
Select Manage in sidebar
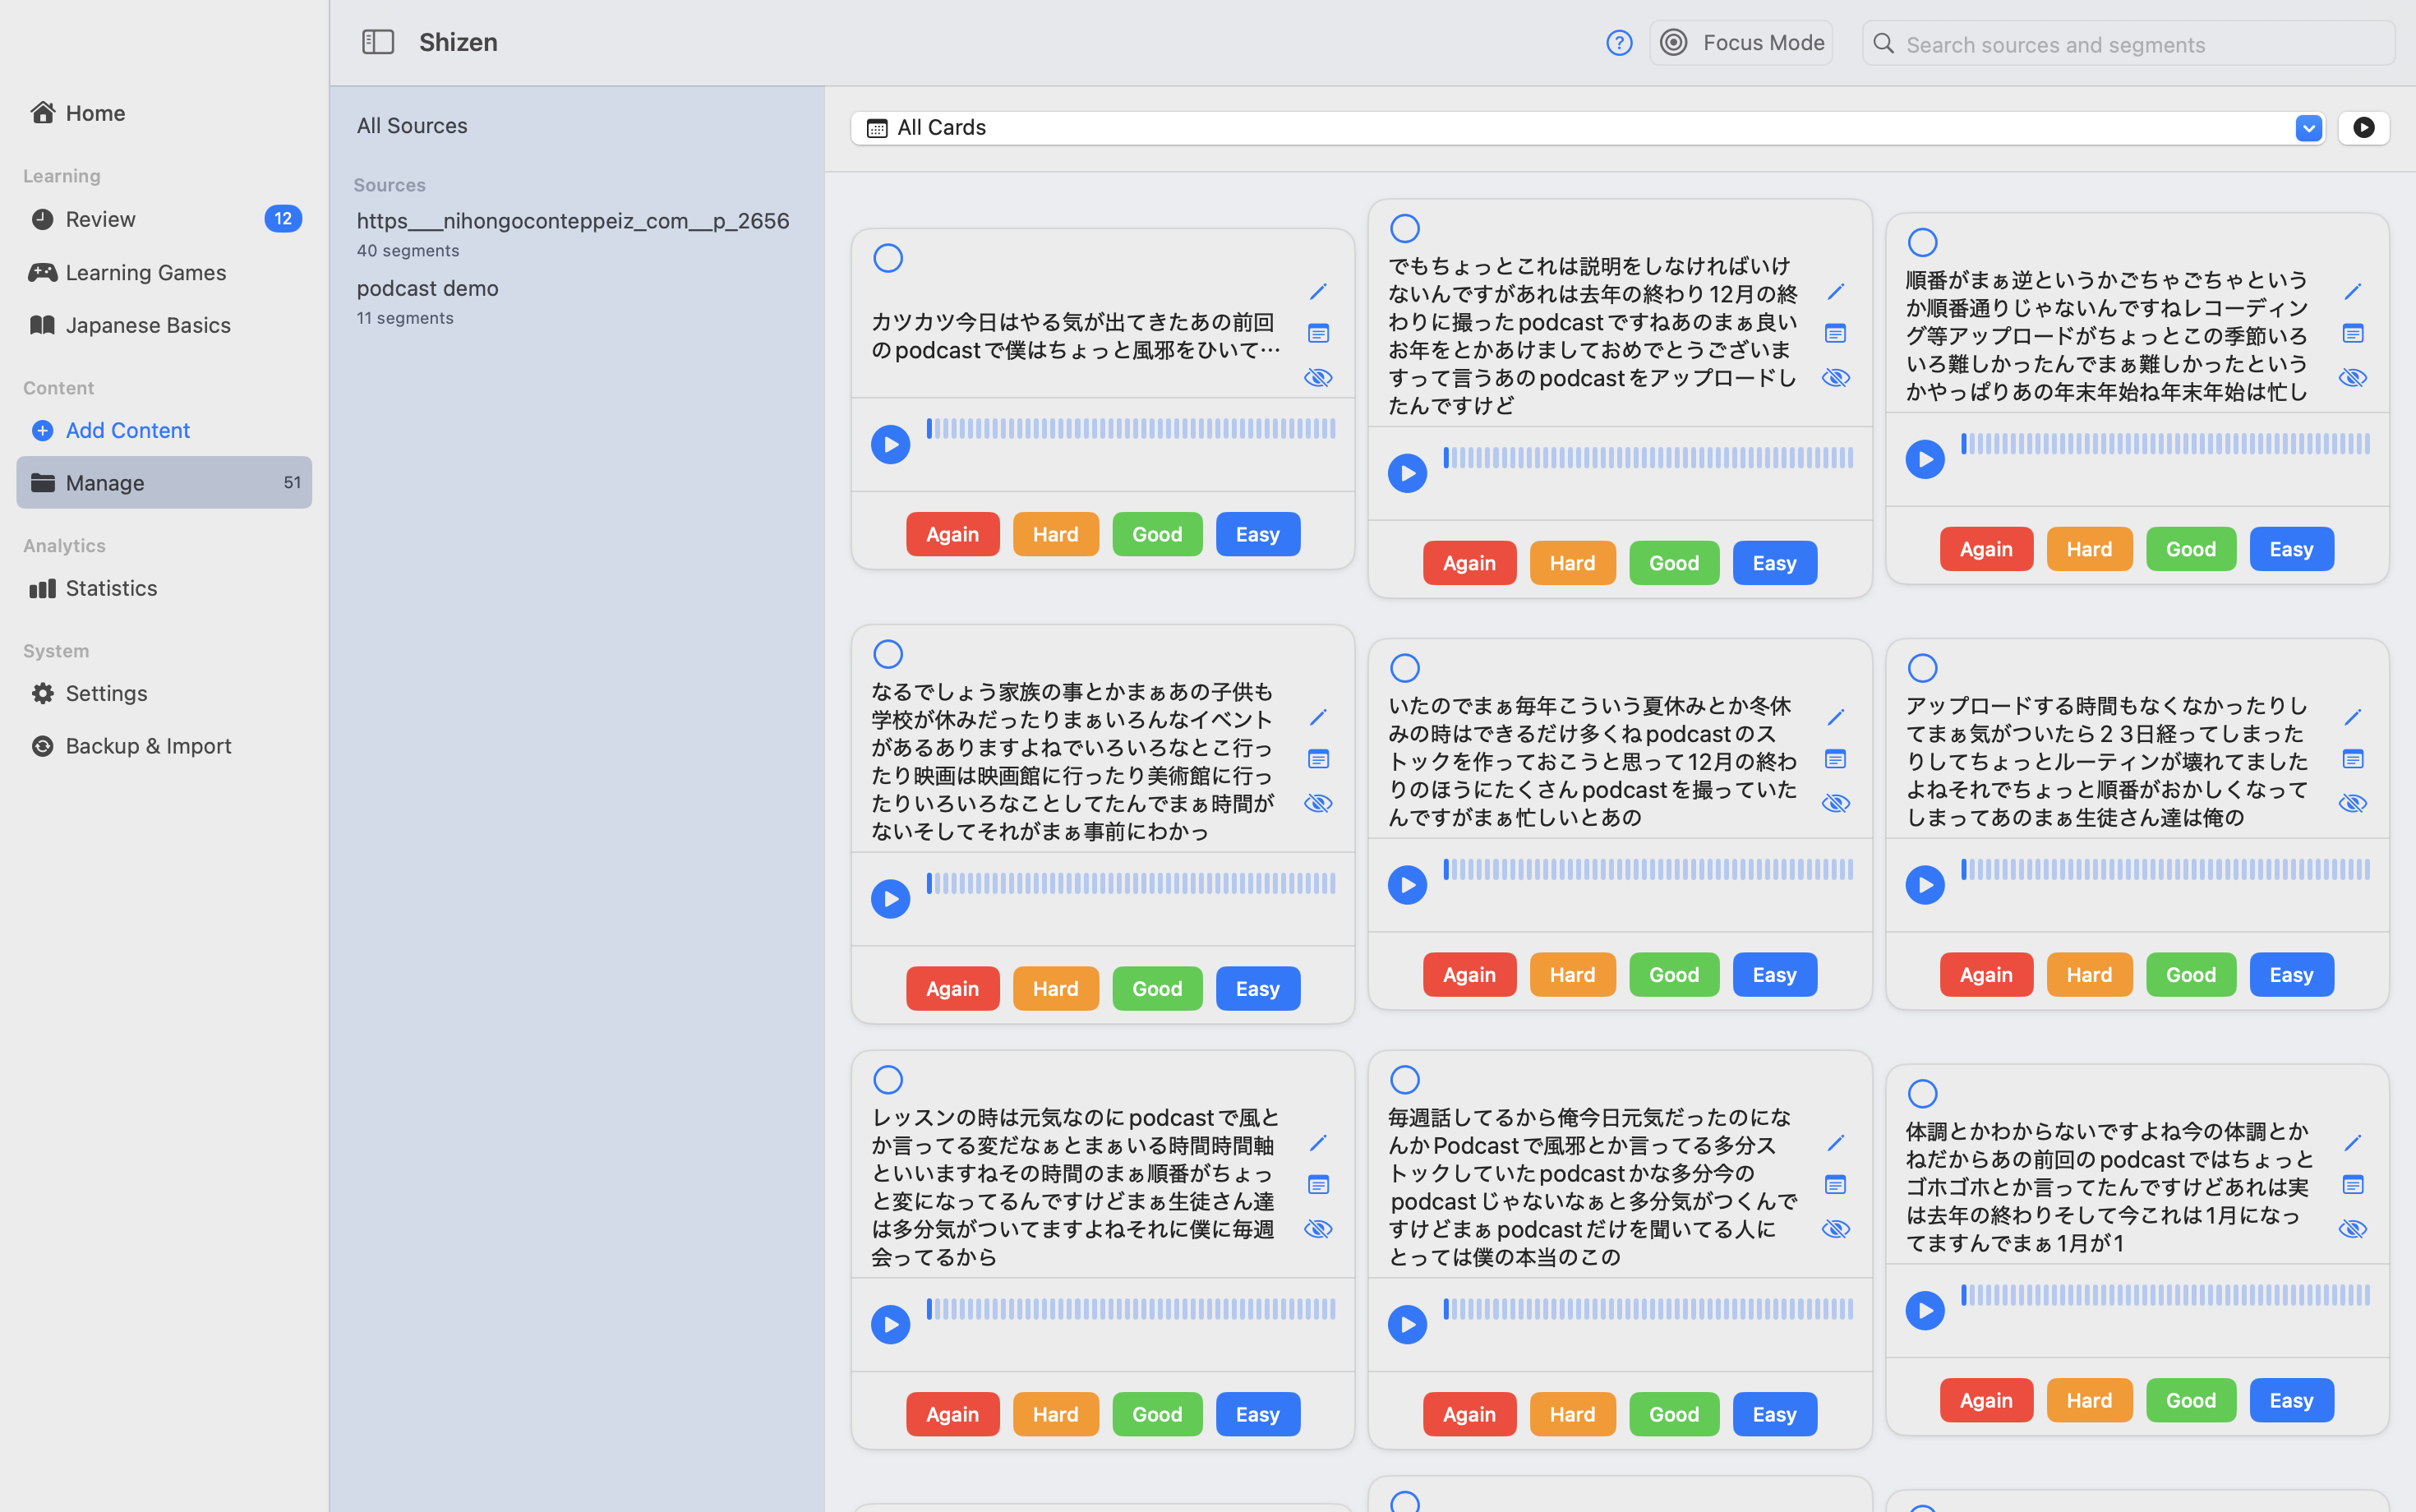pyautogui.click(x=164, y=483)
